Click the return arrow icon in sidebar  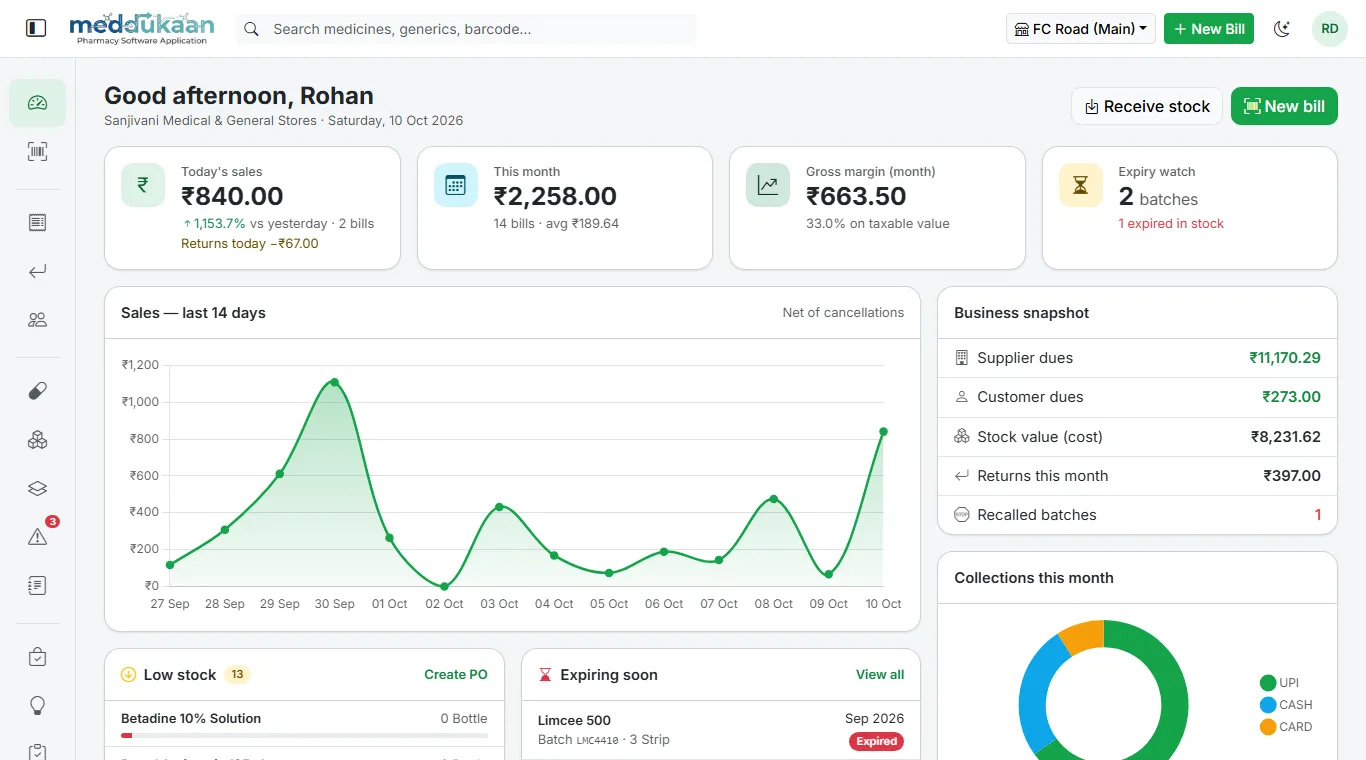[x=38, y=271]
